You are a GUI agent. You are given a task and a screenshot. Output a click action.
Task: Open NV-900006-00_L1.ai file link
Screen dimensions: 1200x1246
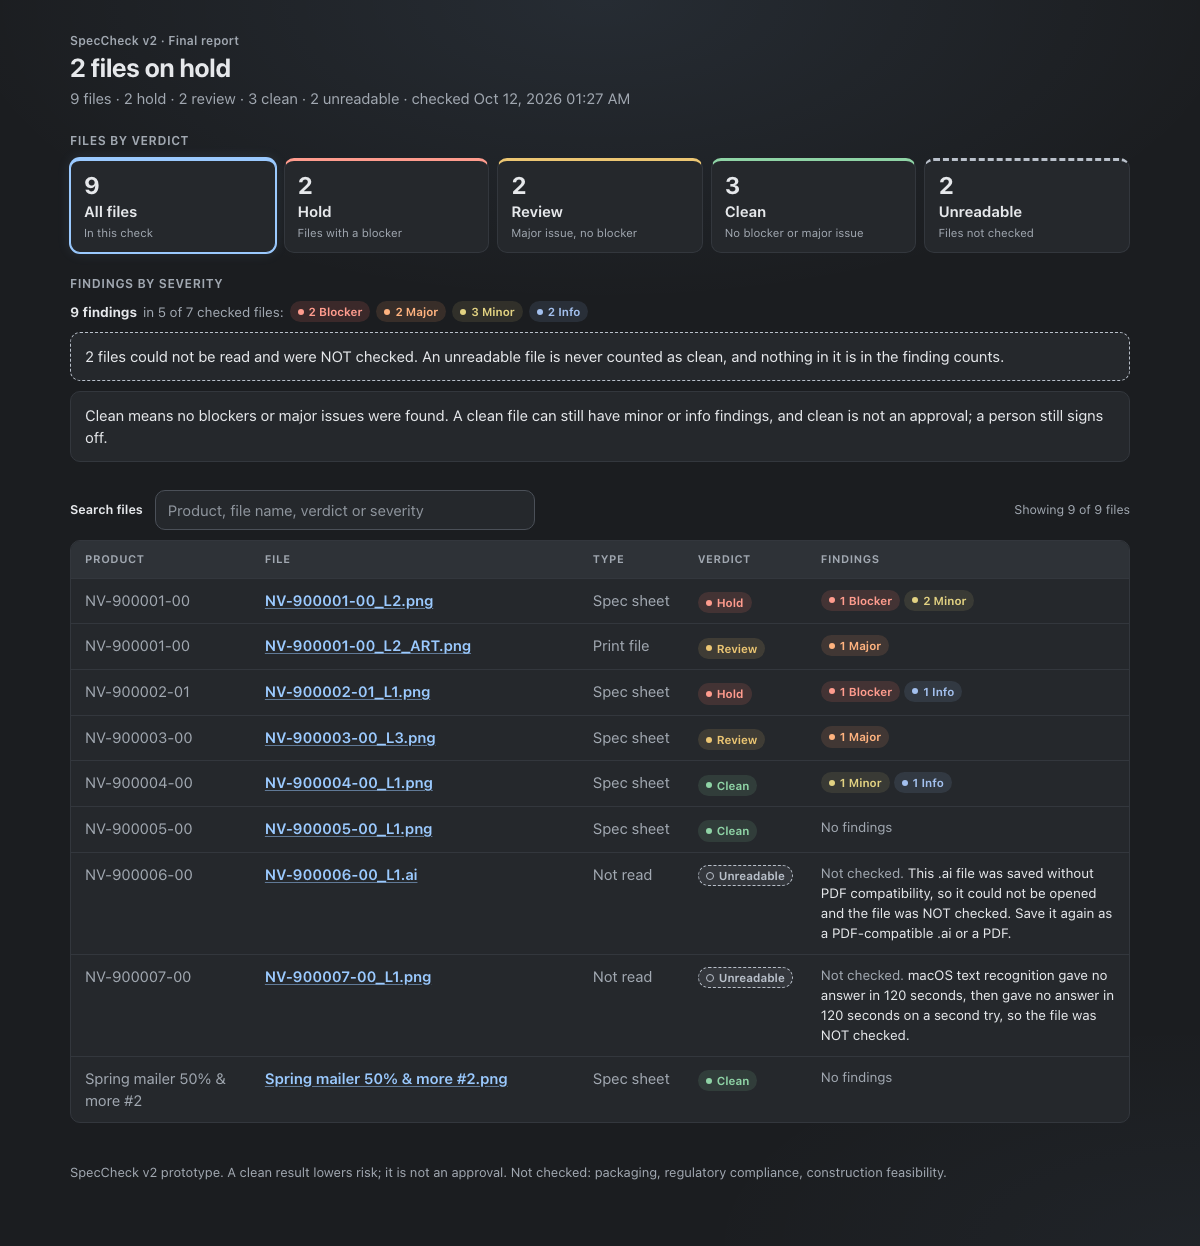point(341,875)
